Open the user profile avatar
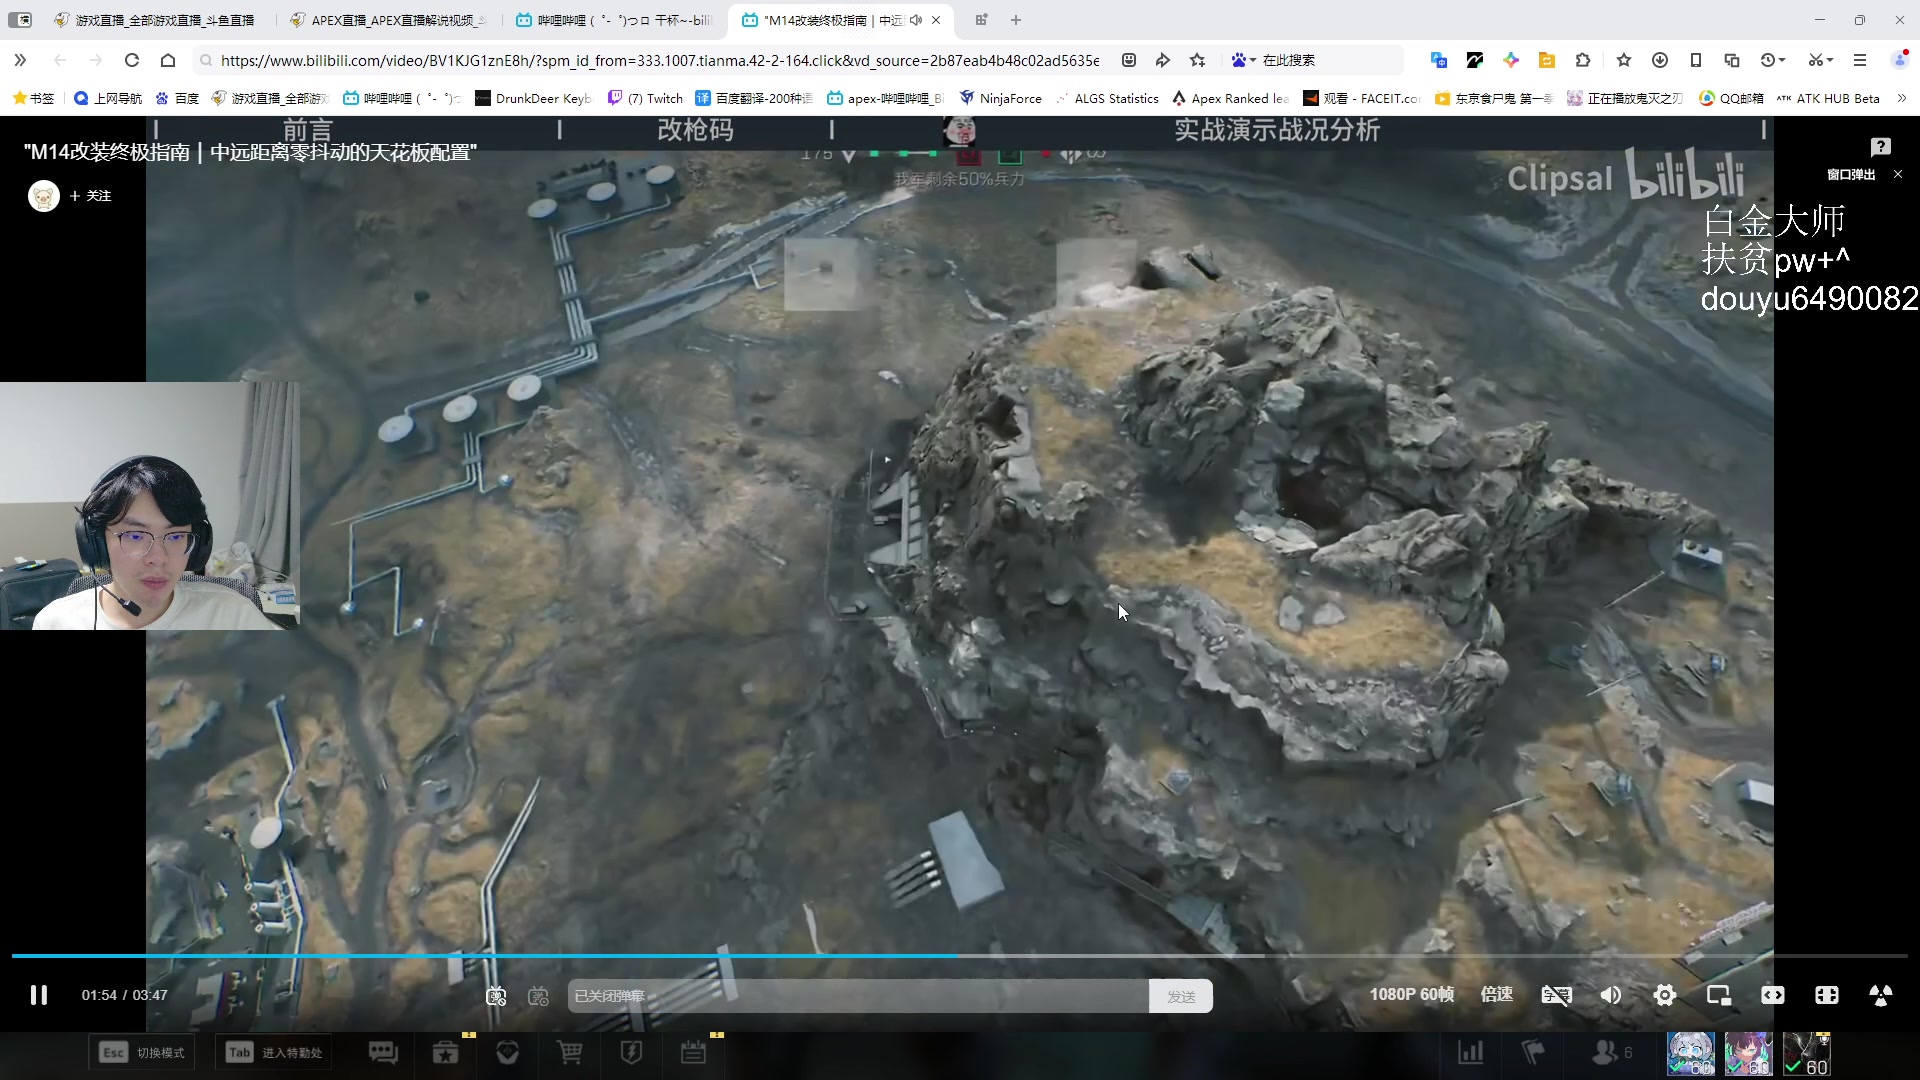This screenshot has height=1080, width=1920. (1900, 59)
